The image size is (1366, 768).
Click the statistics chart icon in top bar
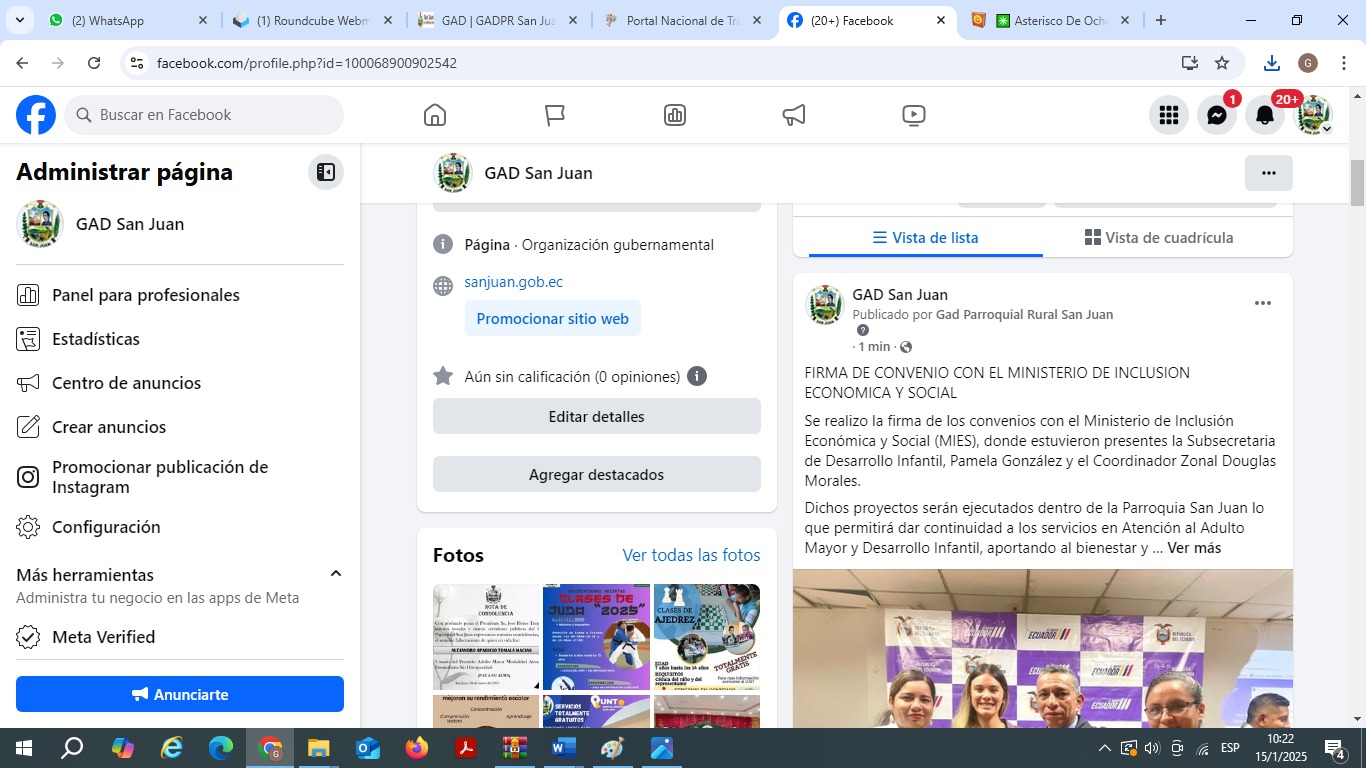(675, 115)
